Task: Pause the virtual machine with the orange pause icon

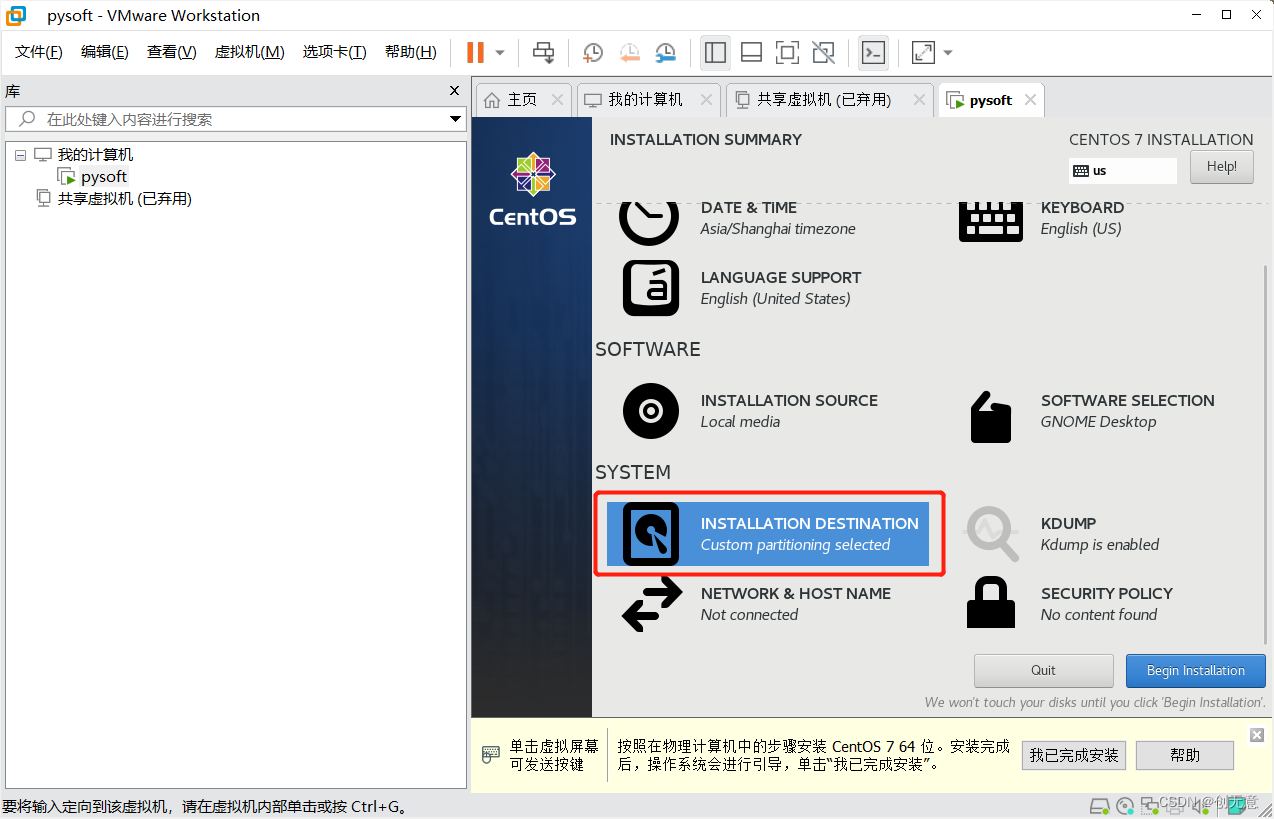Action: (x=475, y=52)
